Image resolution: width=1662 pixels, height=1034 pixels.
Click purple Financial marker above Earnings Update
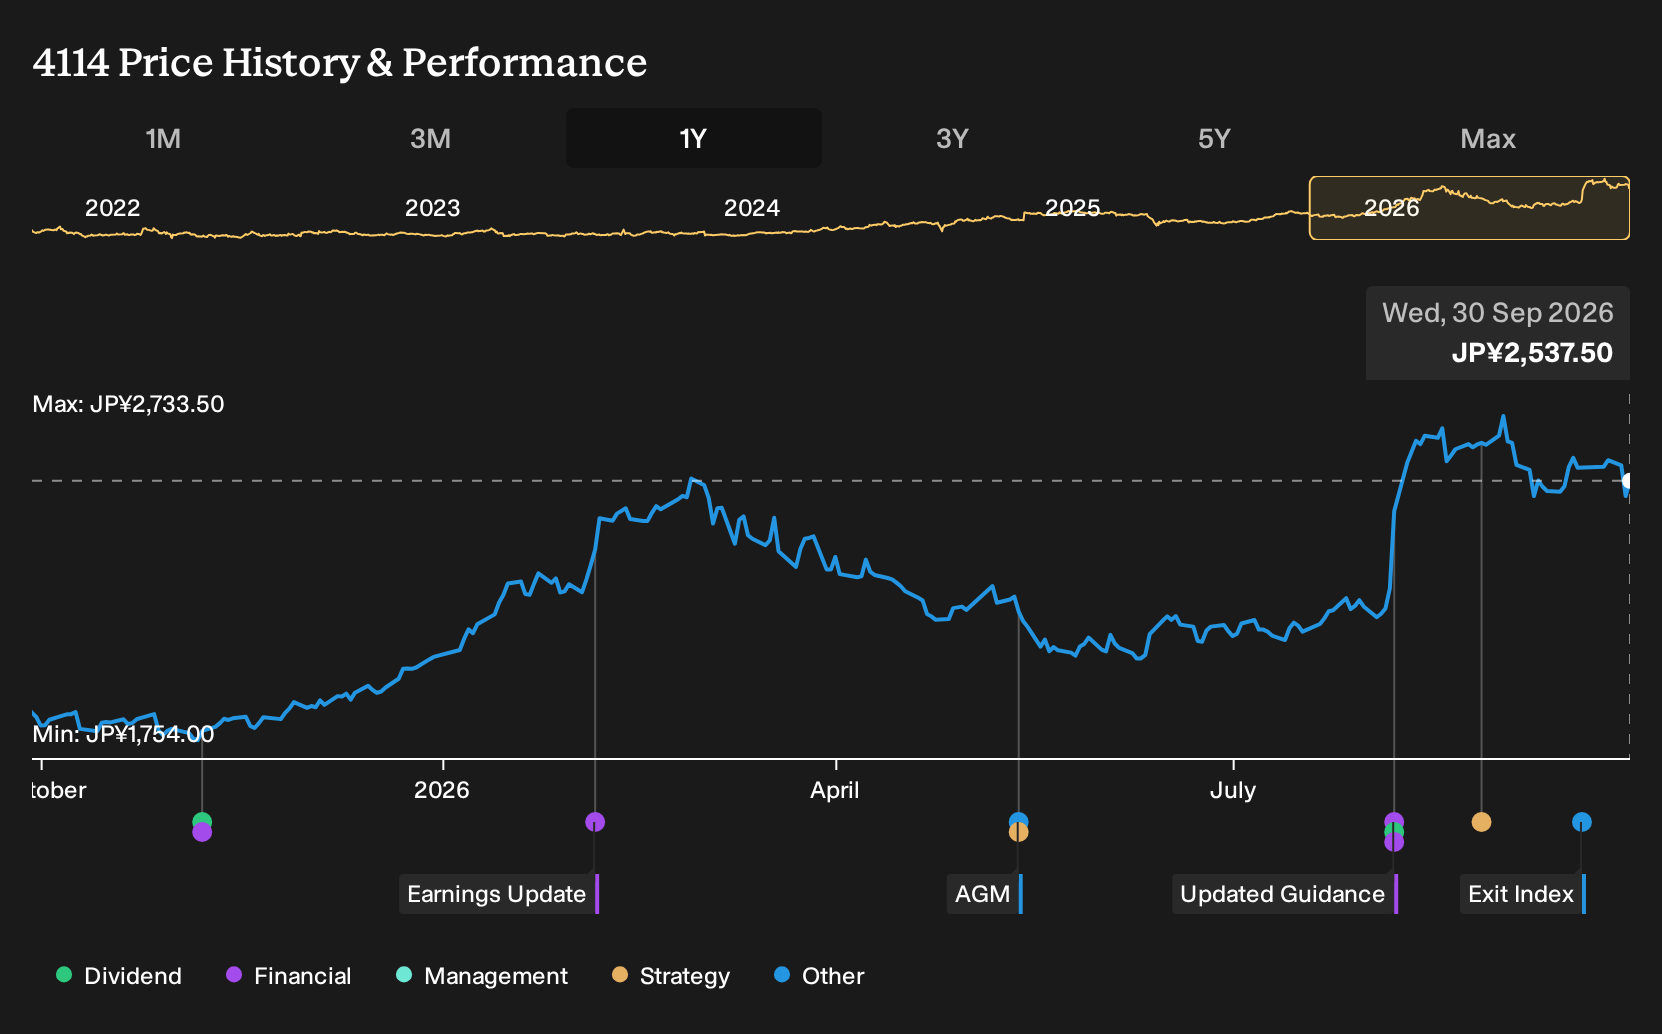pos(595,822)
